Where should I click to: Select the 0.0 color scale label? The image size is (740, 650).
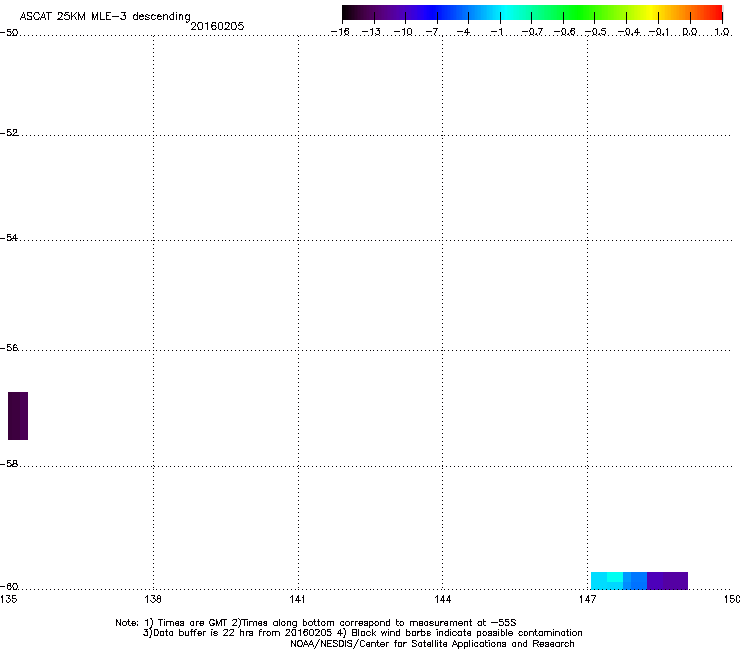pos(690,32)
